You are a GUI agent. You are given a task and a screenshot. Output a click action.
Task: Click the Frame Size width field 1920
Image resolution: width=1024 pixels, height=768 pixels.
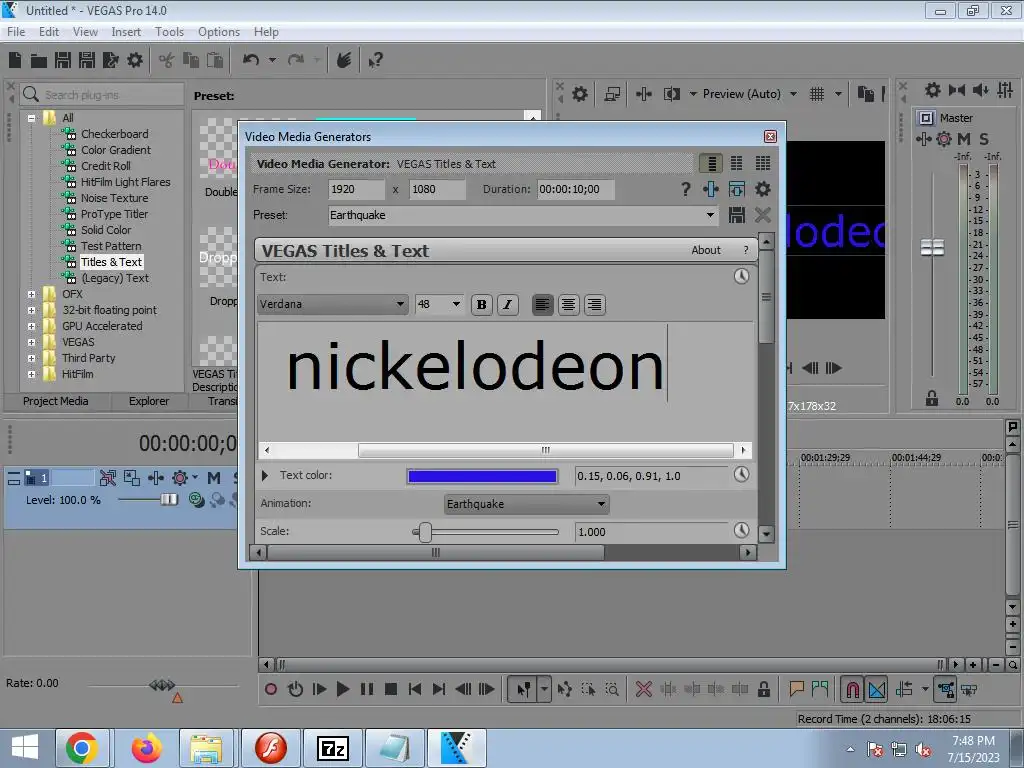(356, 189)
